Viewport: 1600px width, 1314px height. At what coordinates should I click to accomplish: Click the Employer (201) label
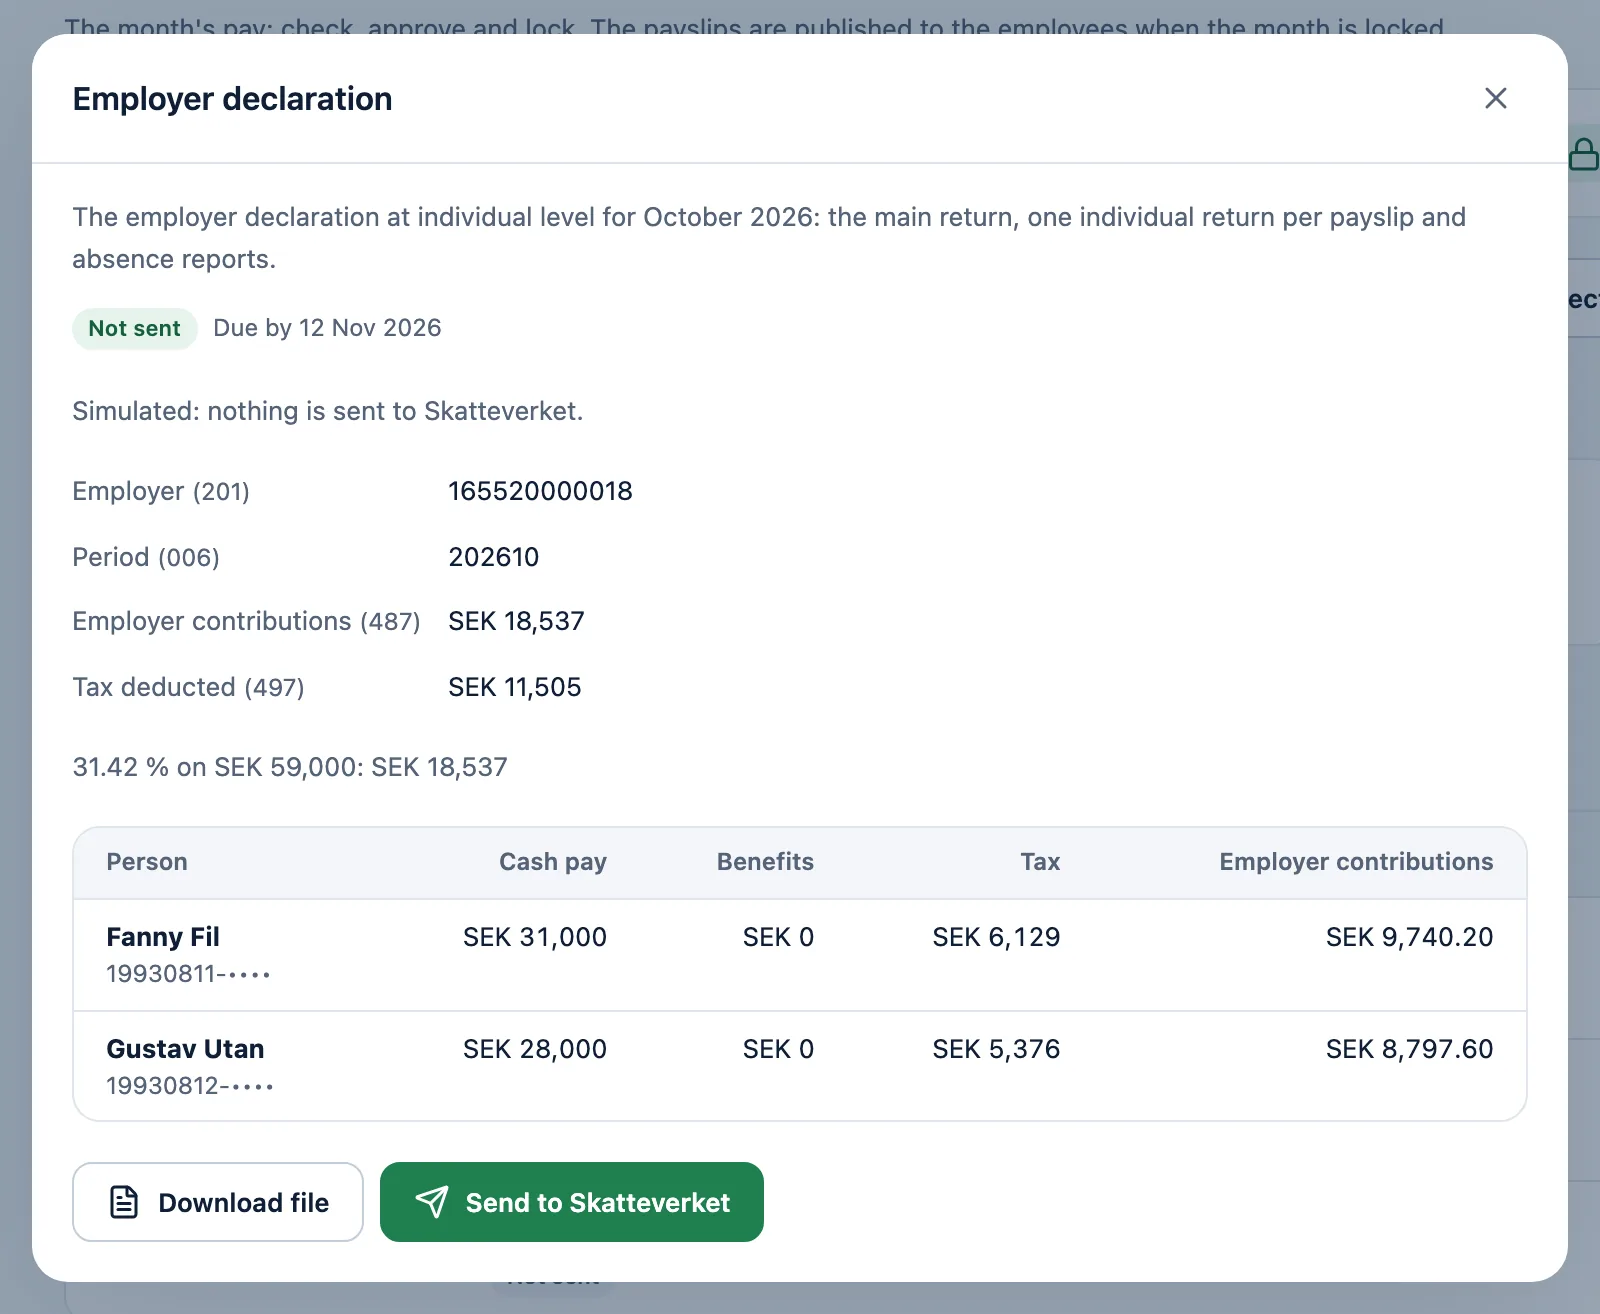pos(161,491)
